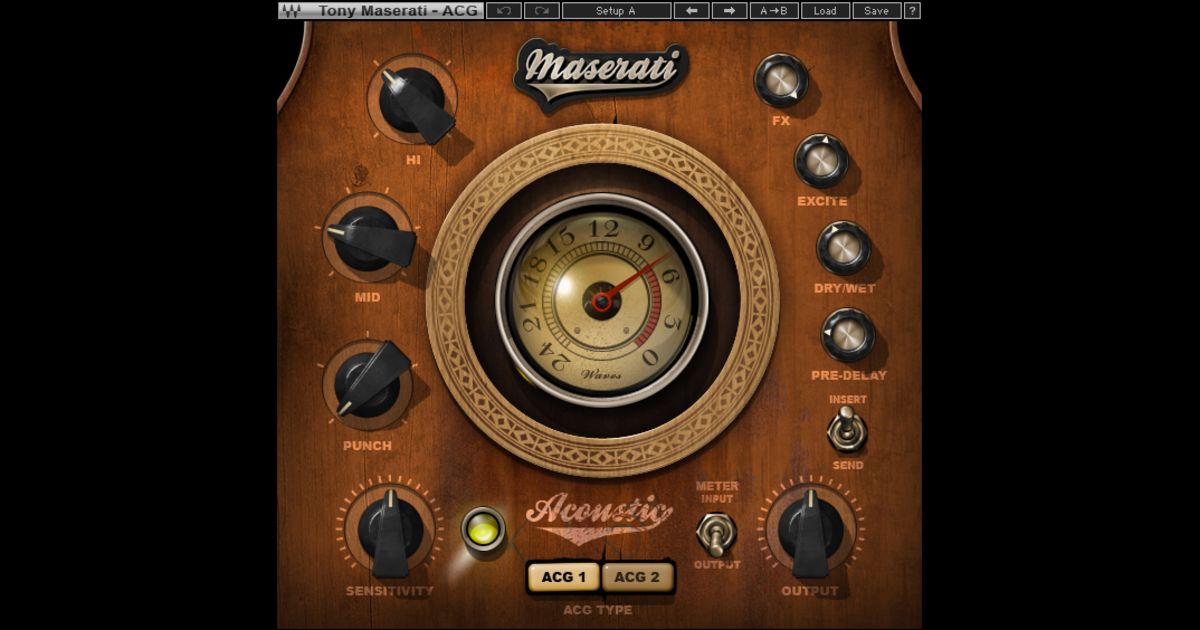
Task: Click the EXCITE label
Action: 822,202
